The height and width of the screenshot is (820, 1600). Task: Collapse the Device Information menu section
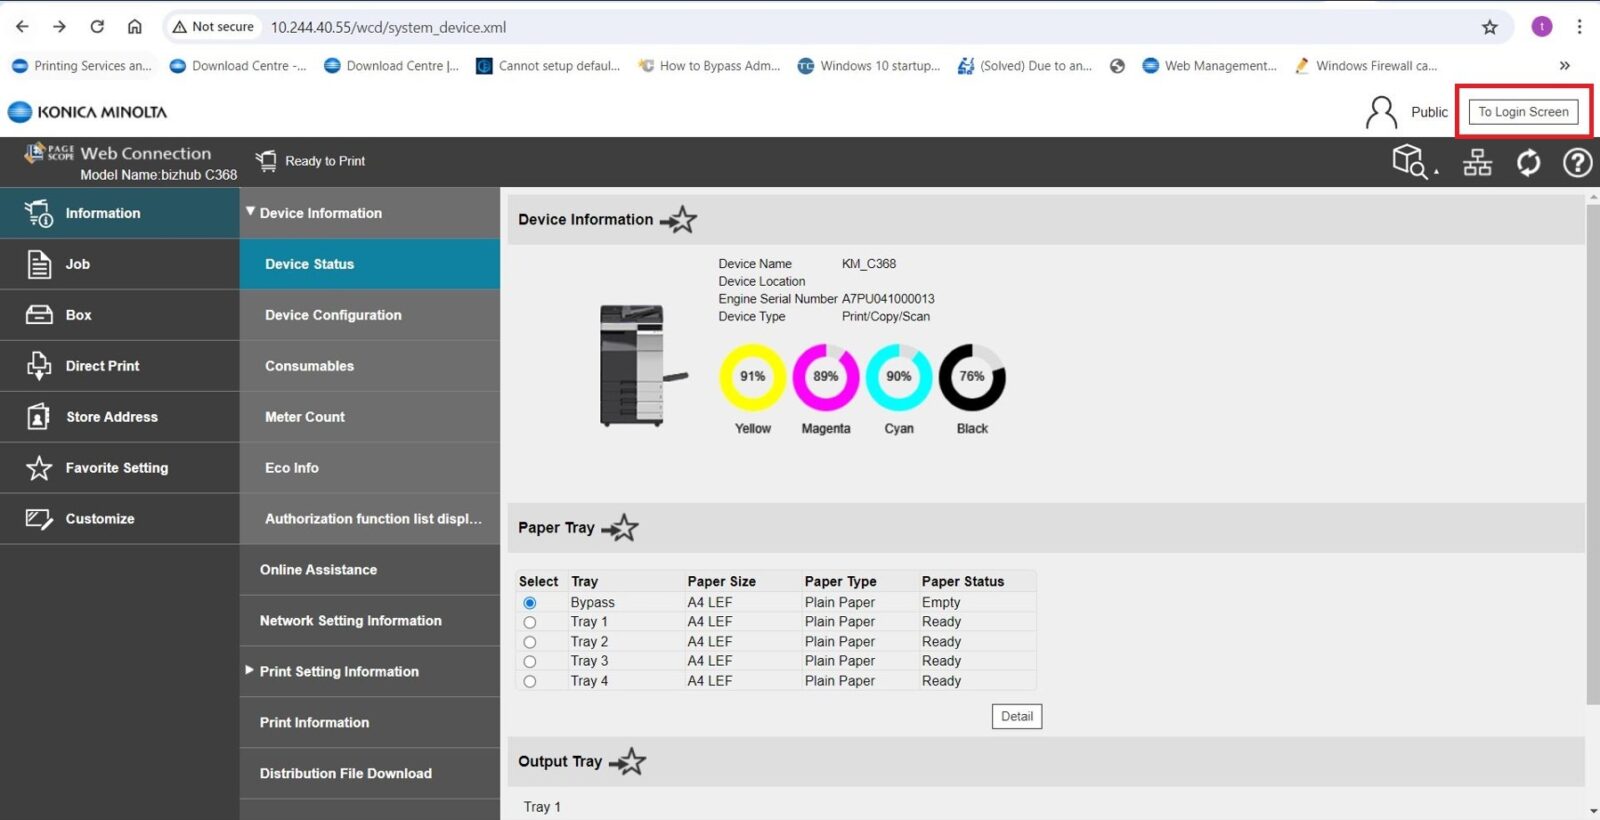pos(251,212)
